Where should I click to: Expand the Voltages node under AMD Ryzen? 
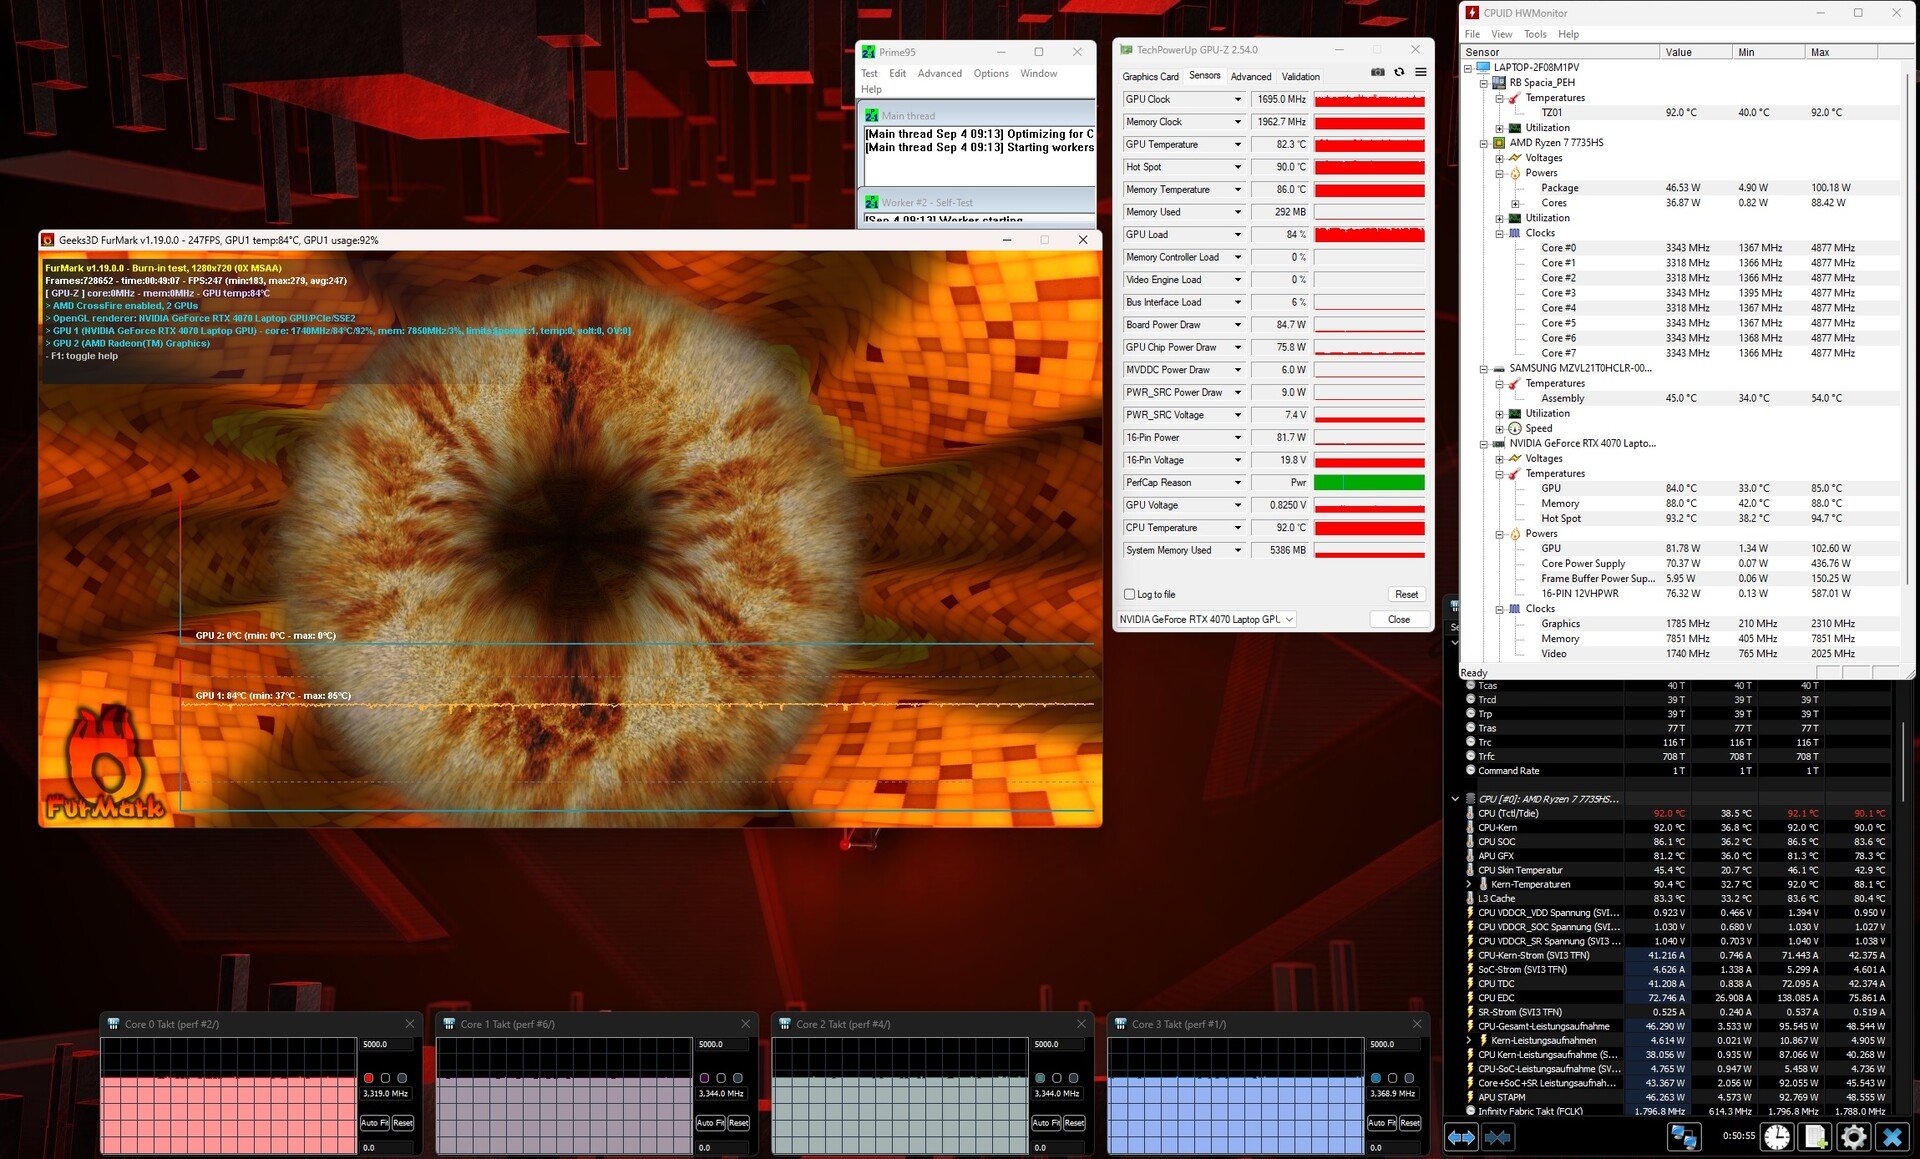tap(1499, 158)
